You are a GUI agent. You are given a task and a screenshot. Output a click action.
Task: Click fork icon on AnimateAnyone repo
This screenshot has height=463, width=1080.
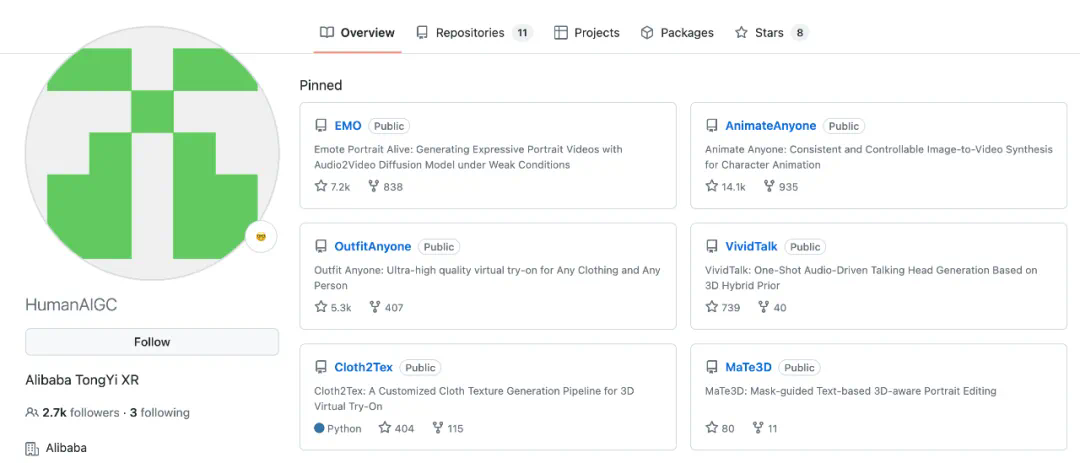click(769, 186)
